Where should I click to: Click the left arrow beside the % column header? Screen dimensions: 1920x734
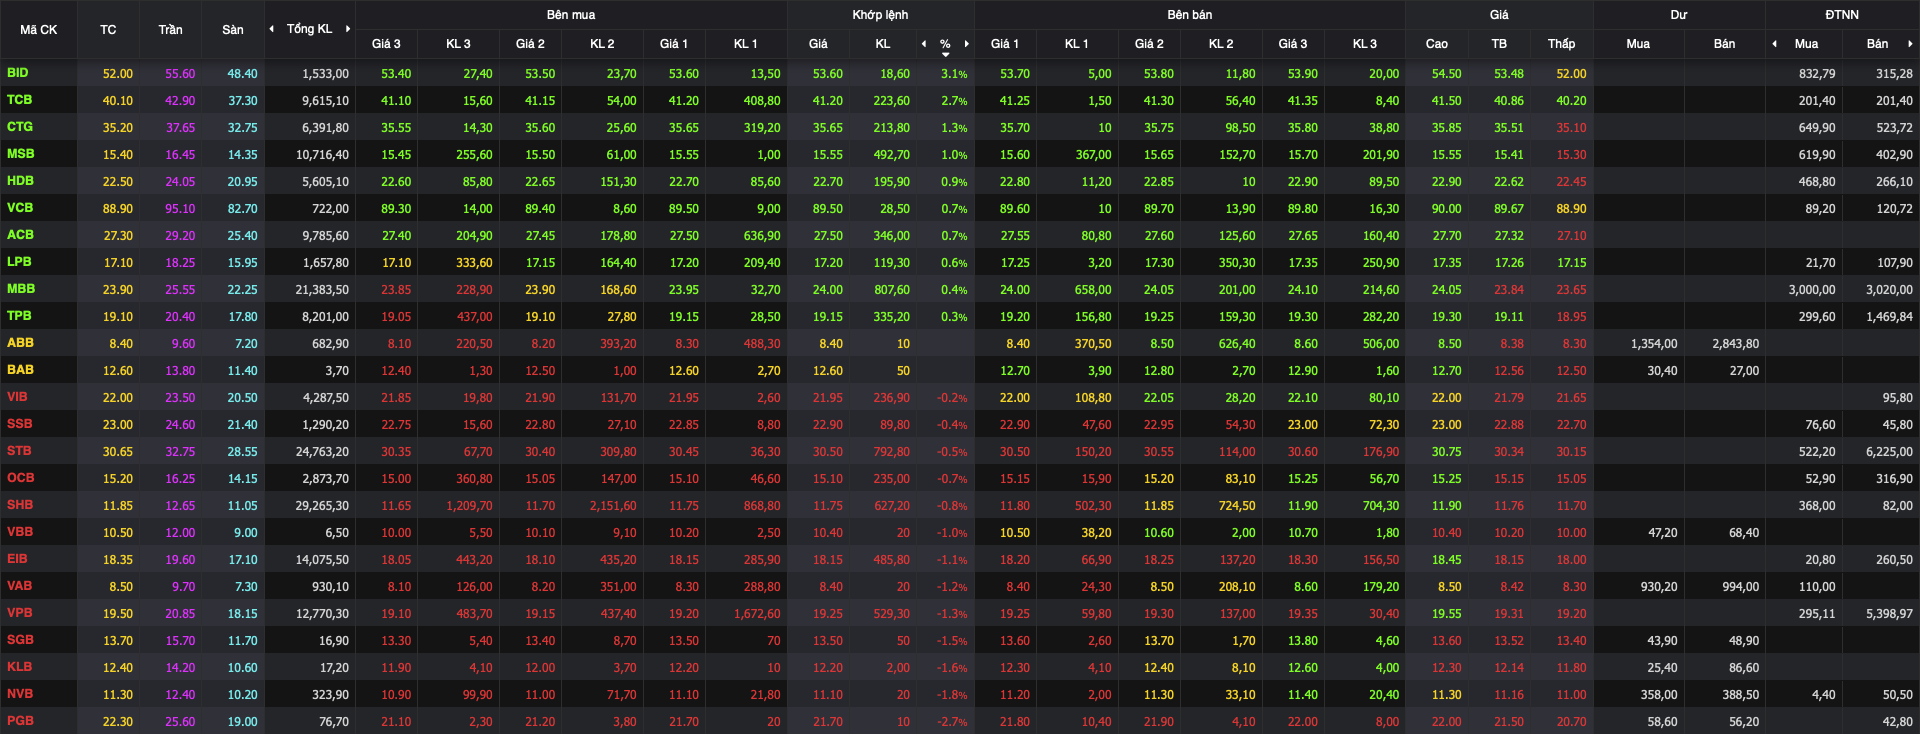pos(924,44)
